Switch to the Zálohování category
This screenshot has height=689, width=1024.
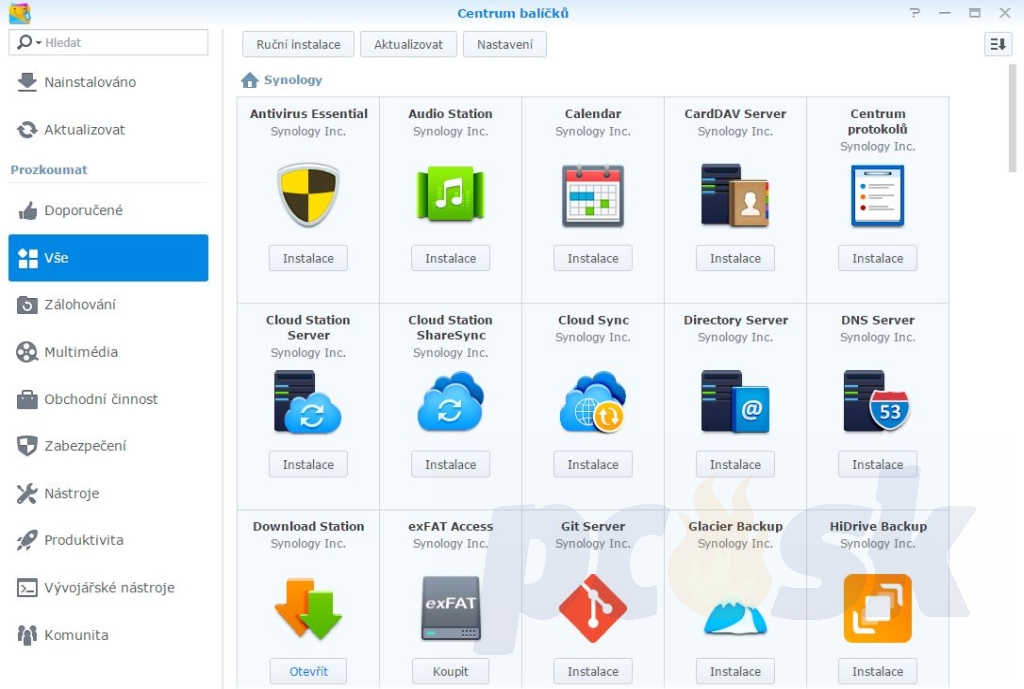80,305
